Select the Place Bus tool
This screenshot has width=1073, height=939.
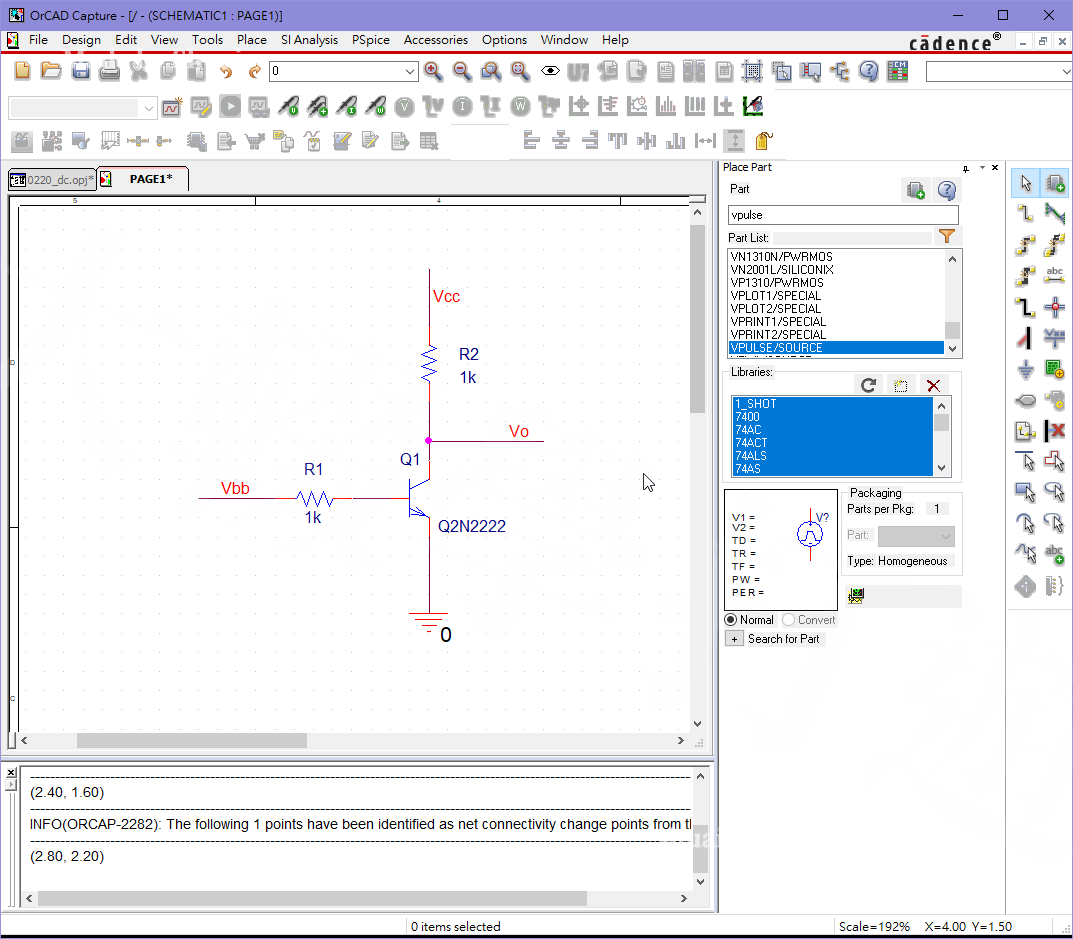[1025, 307]
